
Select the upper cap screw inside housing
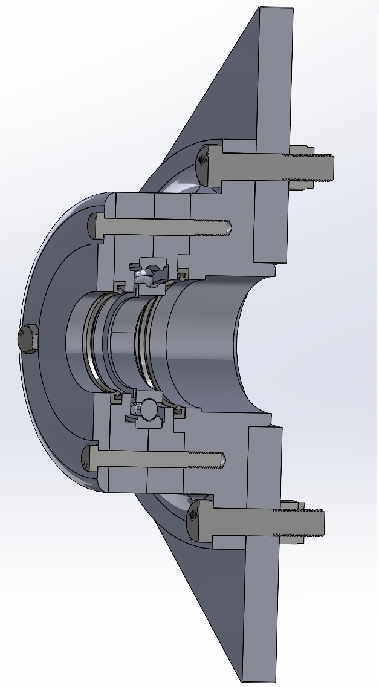click(160, 227)
